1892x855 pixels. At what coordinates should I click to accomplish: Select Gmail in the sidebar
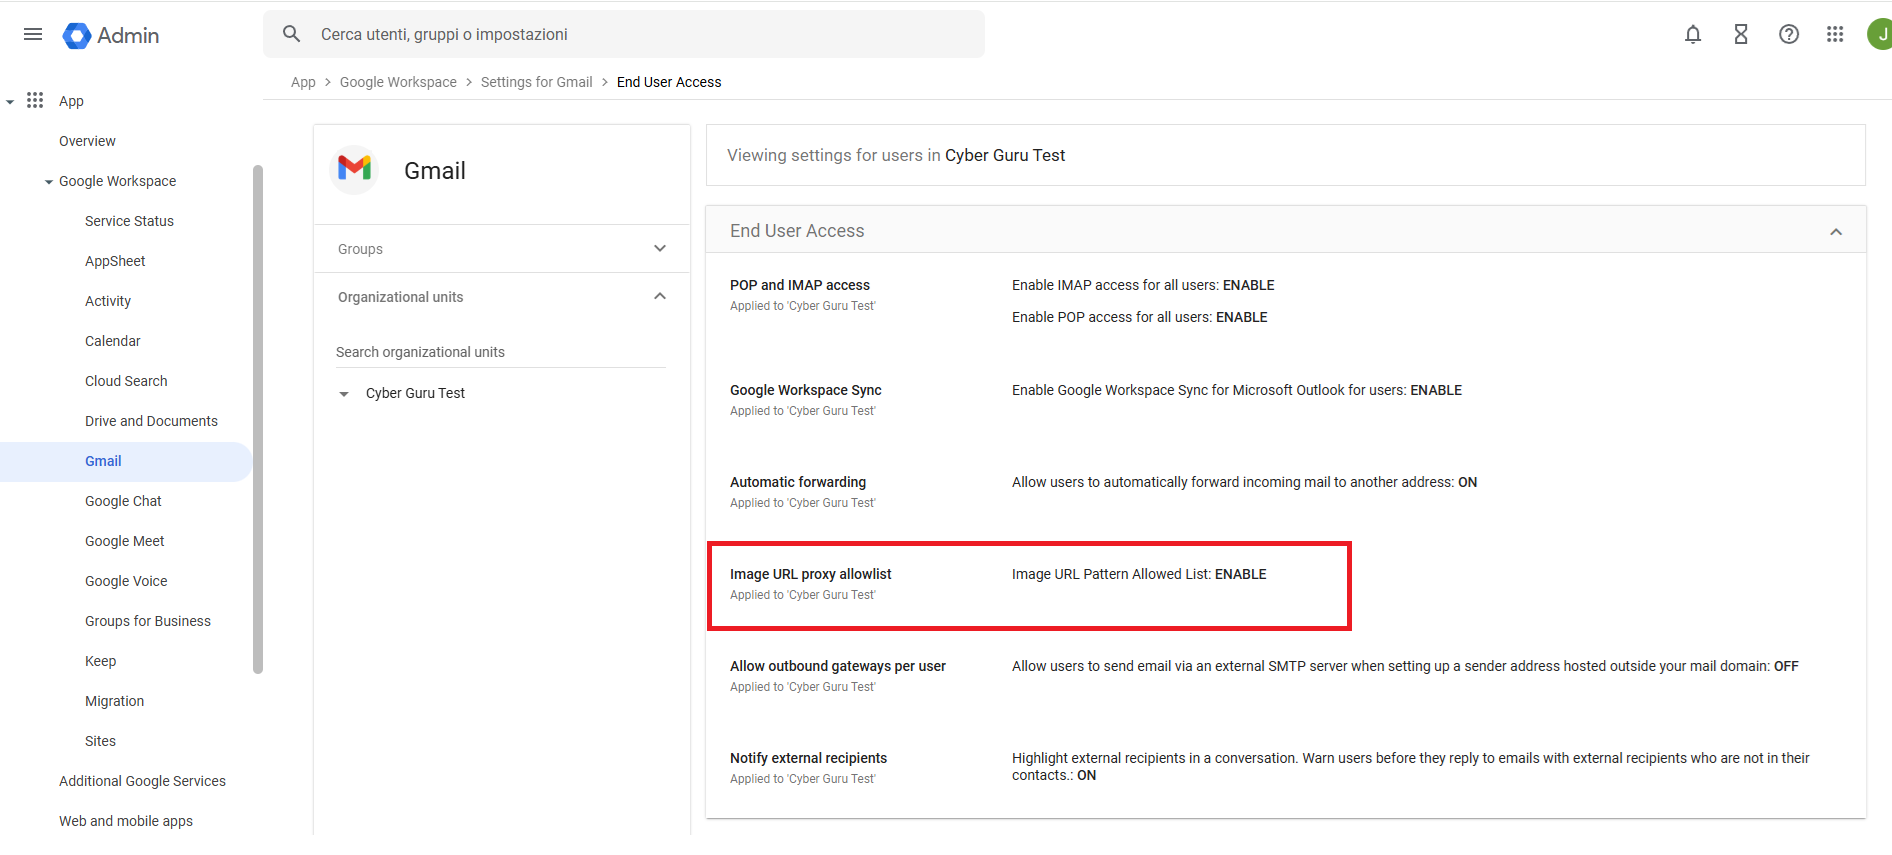[x=125, y=461]
